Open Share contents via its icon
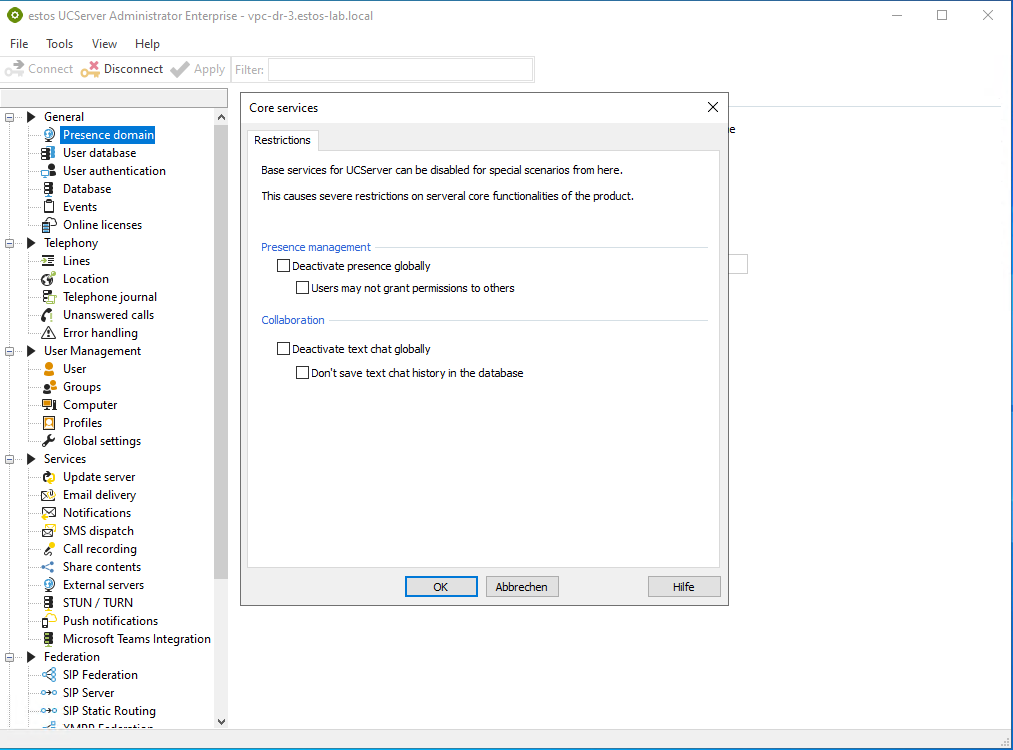 pos(48,567)
